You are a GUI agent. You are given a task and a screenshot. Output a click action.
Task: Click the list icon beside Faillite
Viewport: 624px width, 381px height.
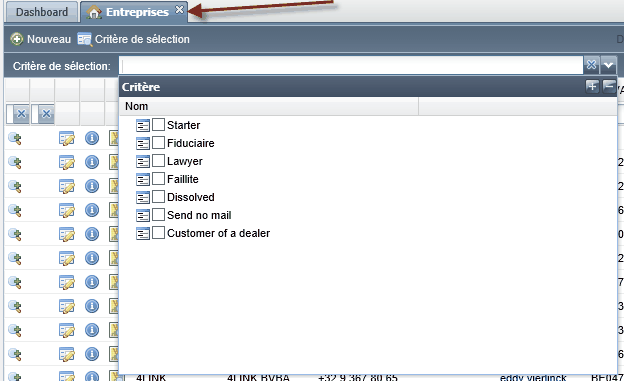pos(142,179)
